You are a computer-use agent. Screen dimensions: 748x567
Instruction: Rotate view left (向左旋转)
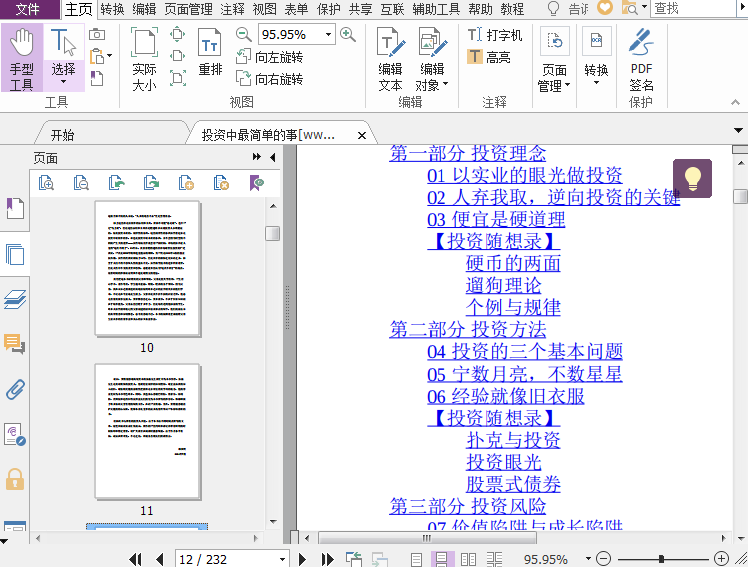pyautogui.click(x=270, y=57)
